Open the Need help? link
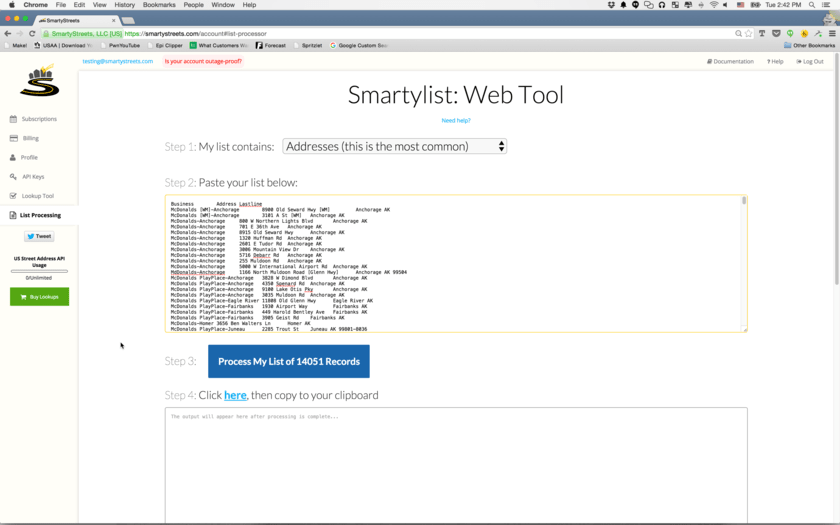This screenshot has height=525, width=840. [456, 121]
